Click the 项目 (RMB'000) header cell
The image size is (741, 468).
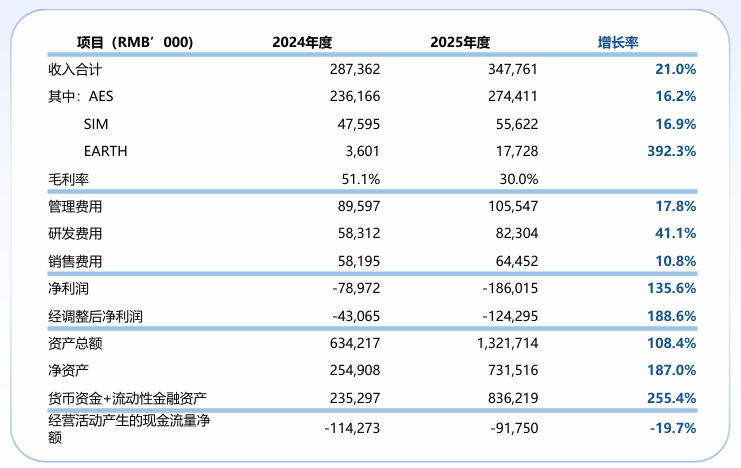click(135, 42)
